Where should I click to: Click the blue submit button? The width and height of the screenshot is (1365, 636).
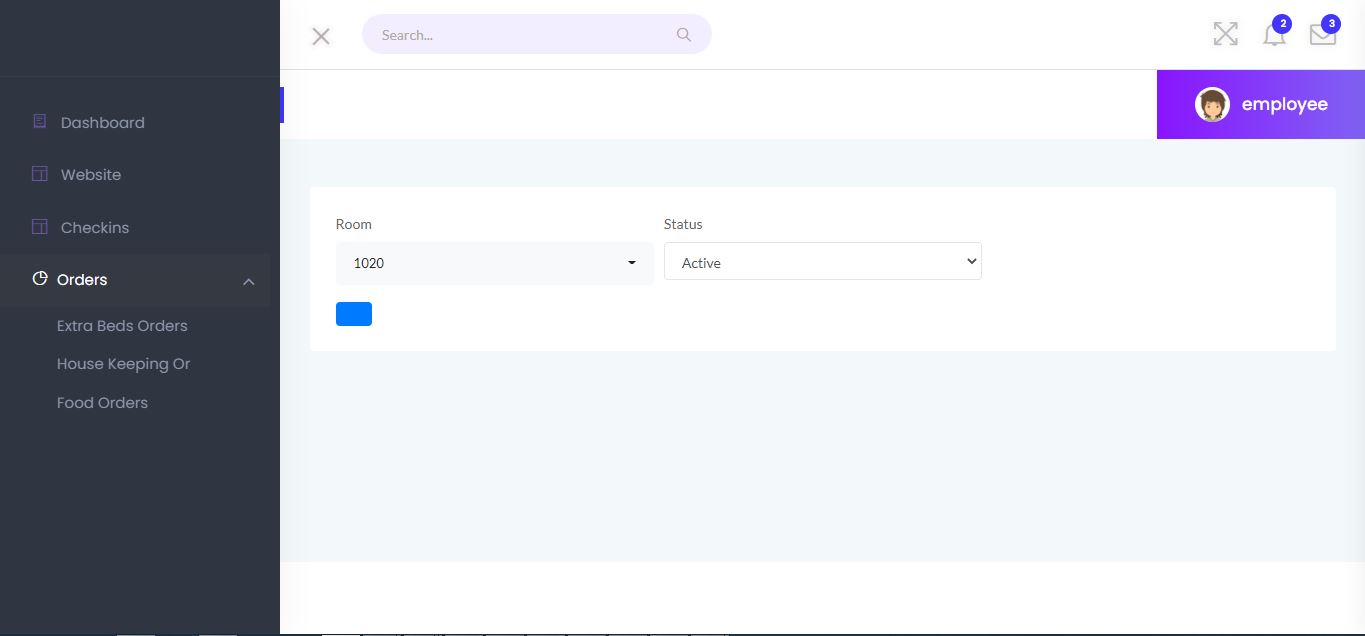(354, 314)
